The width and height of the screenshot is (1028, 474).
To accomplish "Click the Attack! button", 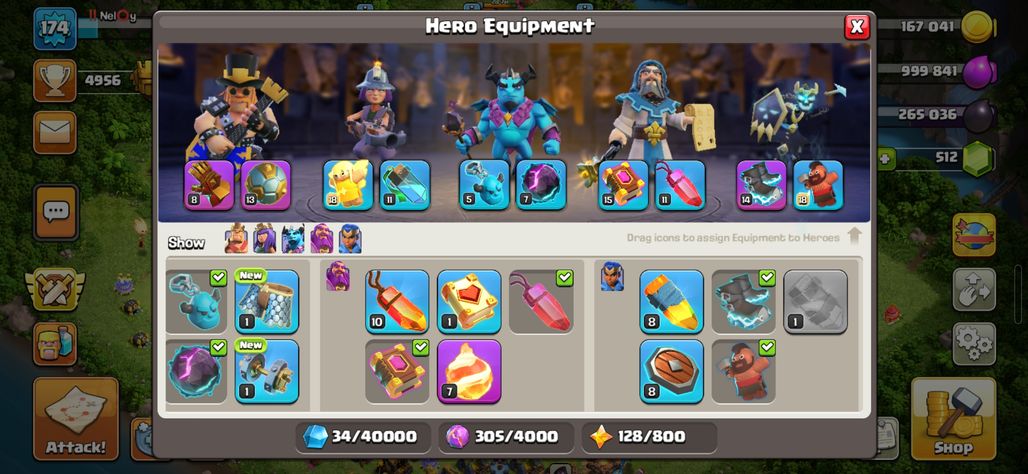I will 76,418.
